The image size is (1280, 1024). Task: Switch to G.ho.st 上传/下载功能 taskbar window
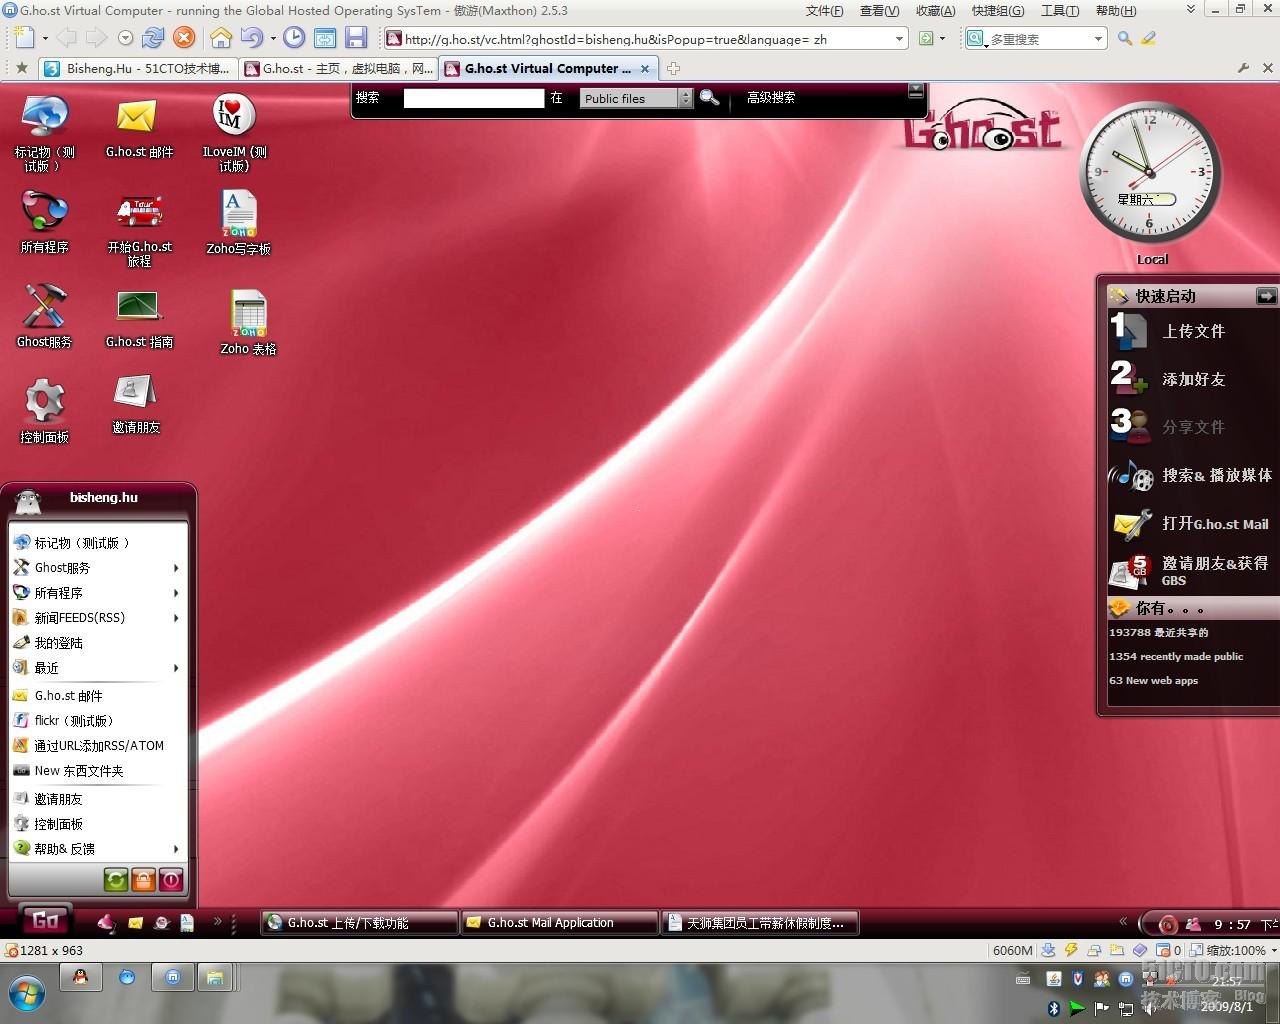pyautogui.click(x=360, y=923)
